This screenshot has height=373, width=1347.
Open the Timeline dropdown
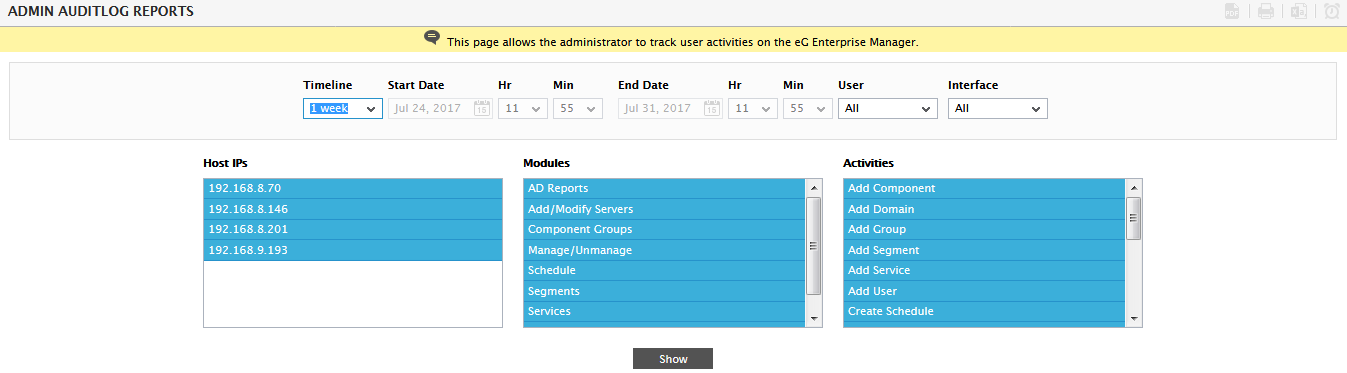(x=343, y=108)
